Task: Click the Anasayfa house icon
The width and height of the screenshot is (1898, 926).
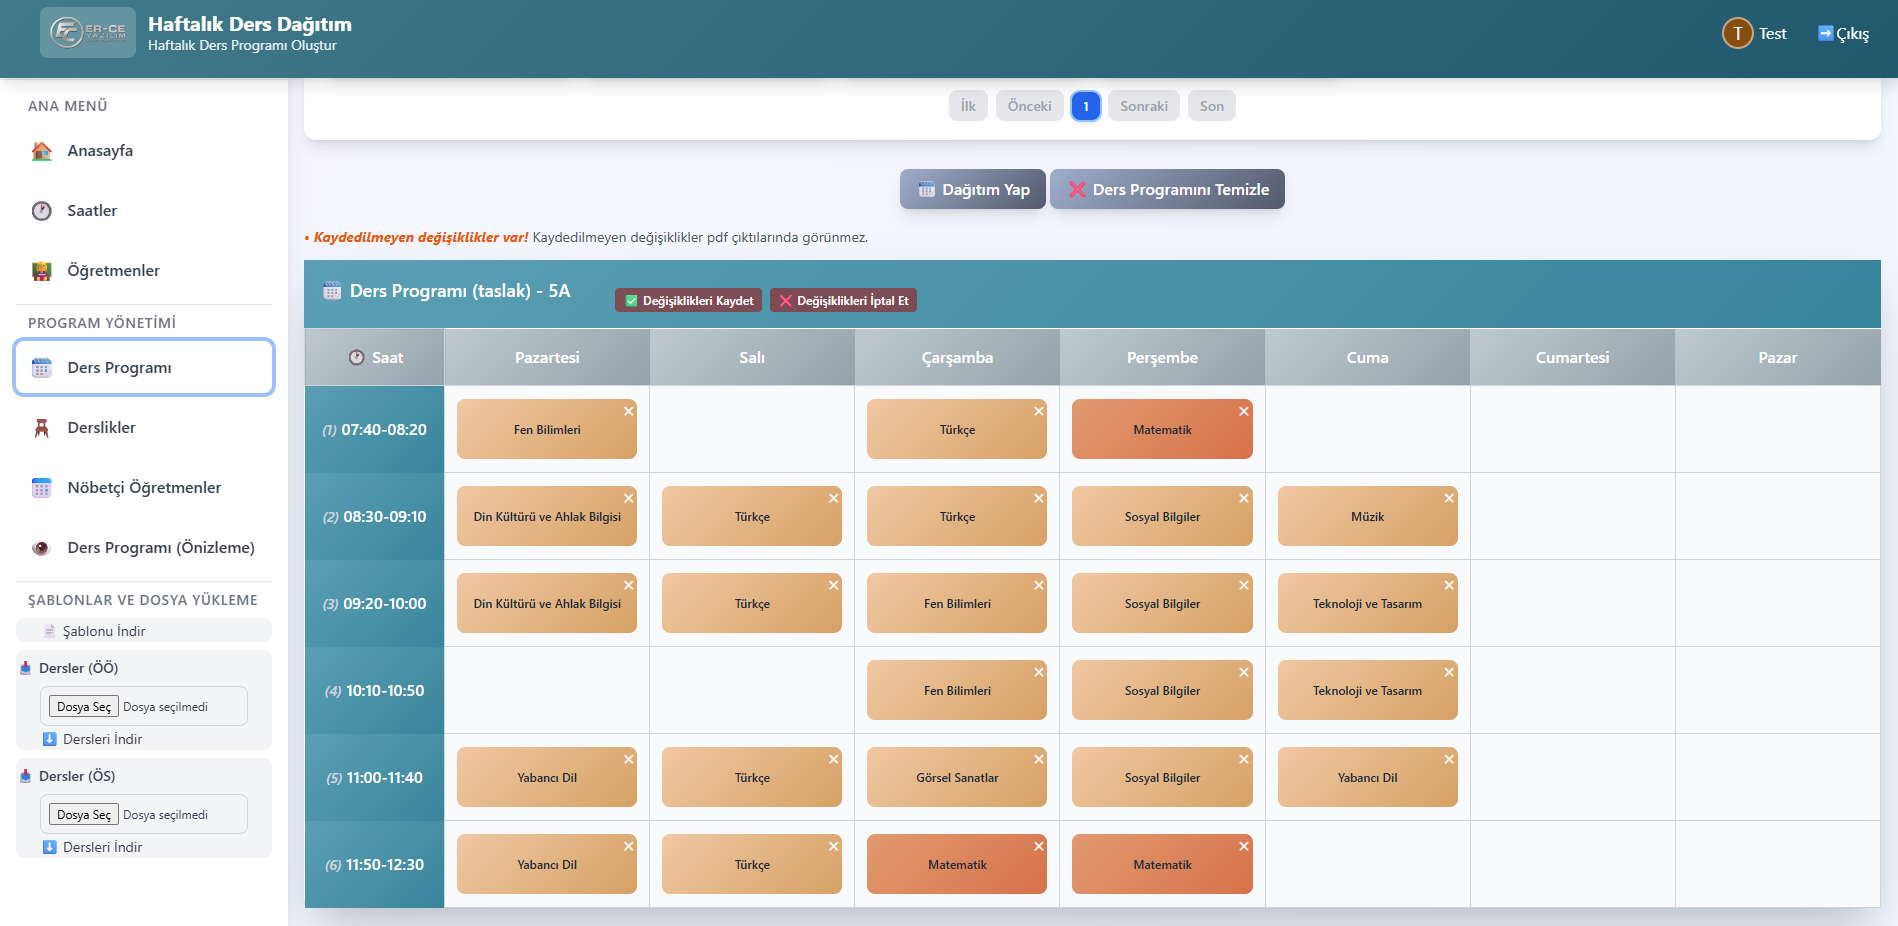Action: 42,151
